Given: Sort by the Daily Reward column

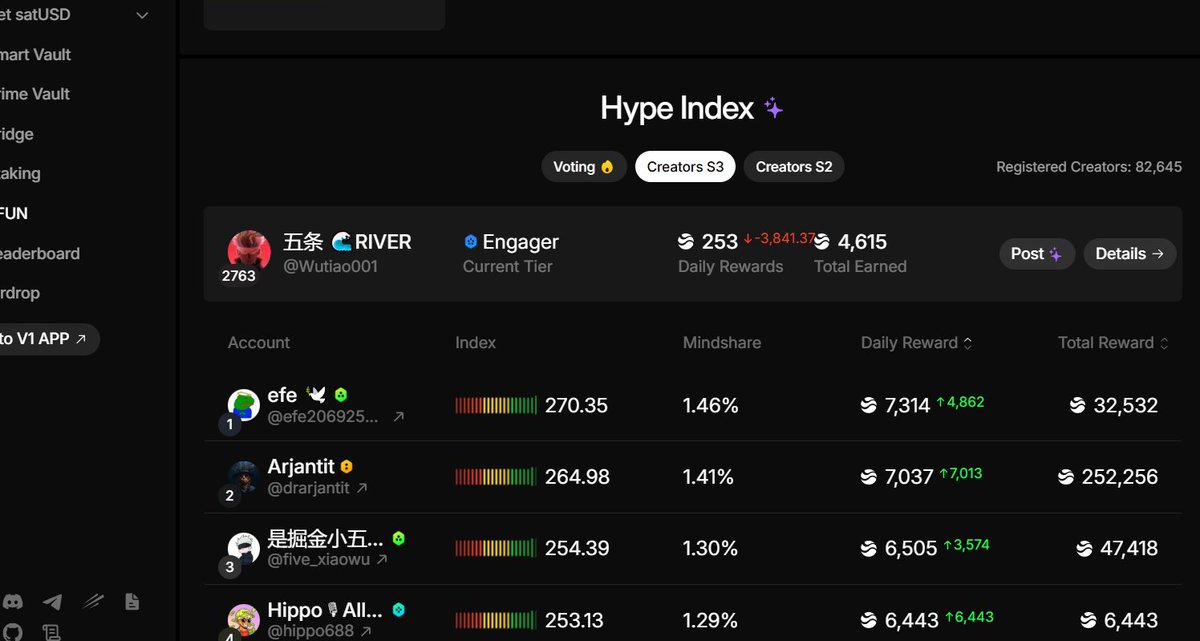Looking at the screenshot, I should coord(916,343).
